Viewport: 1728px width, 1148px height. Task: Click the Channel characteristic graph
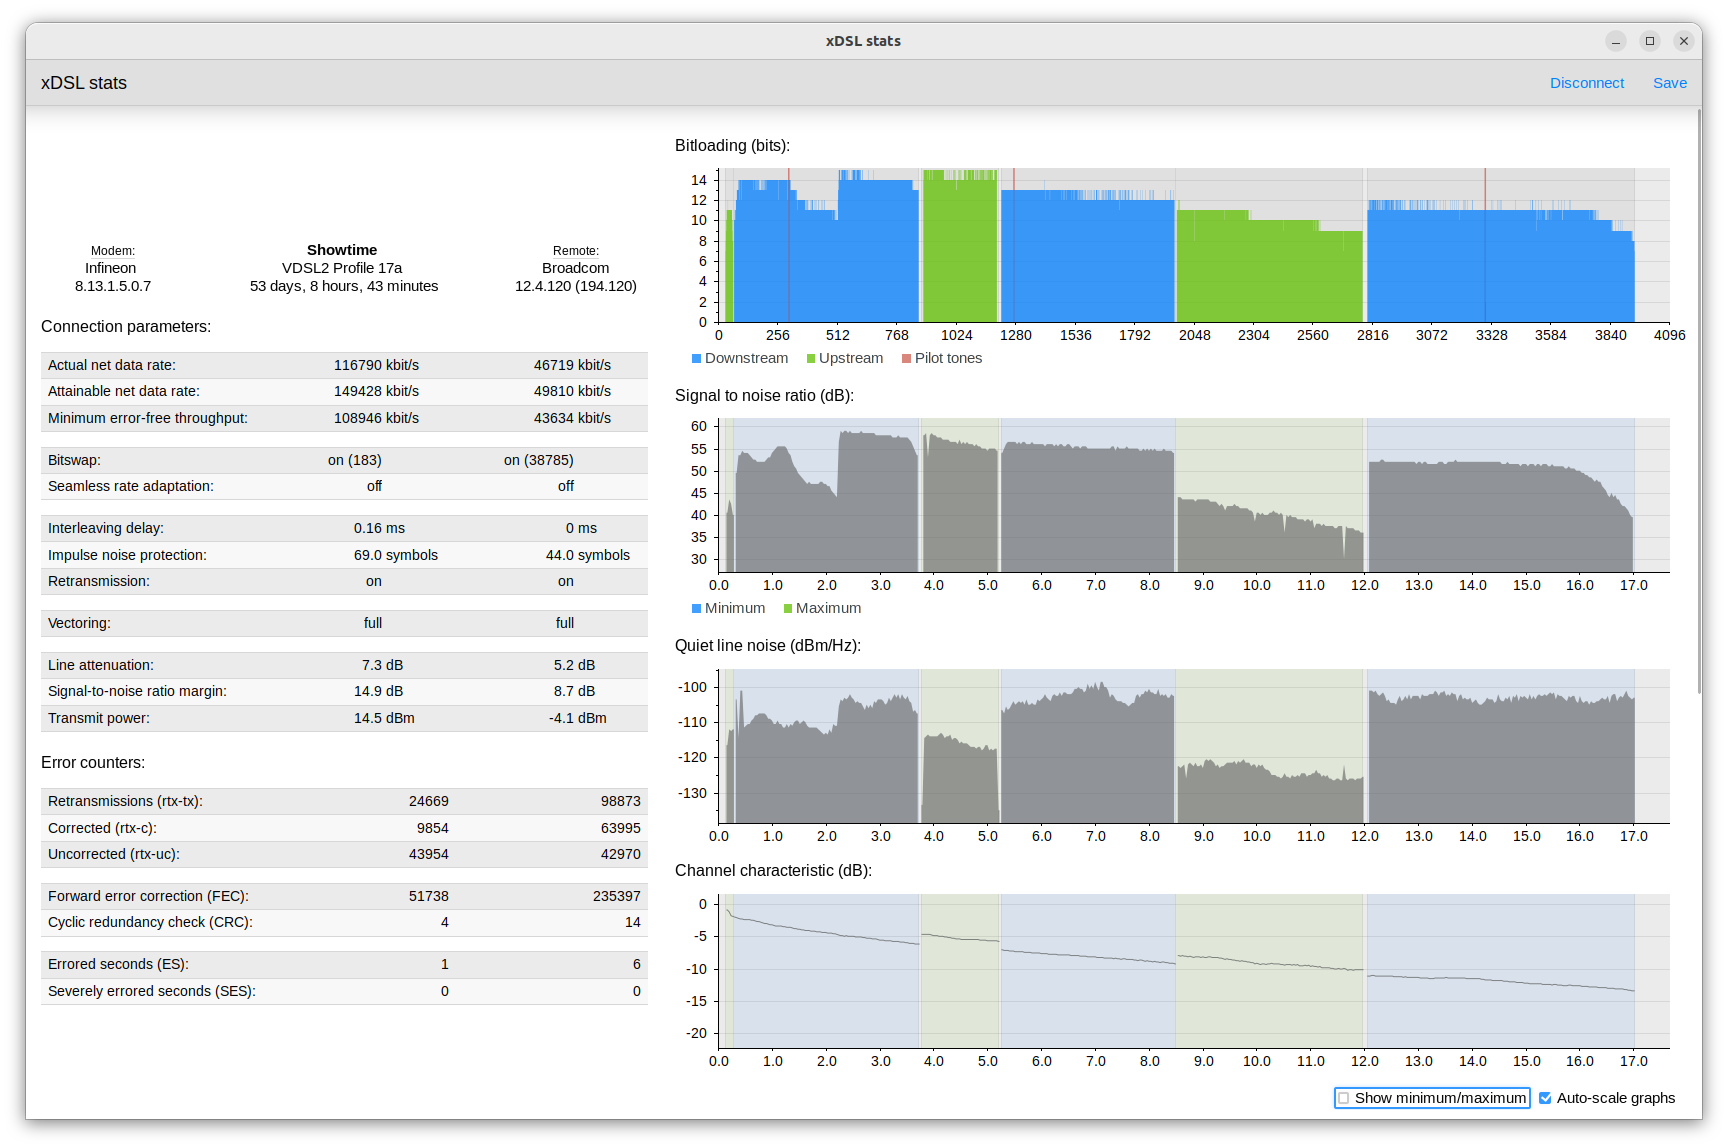1194,971
